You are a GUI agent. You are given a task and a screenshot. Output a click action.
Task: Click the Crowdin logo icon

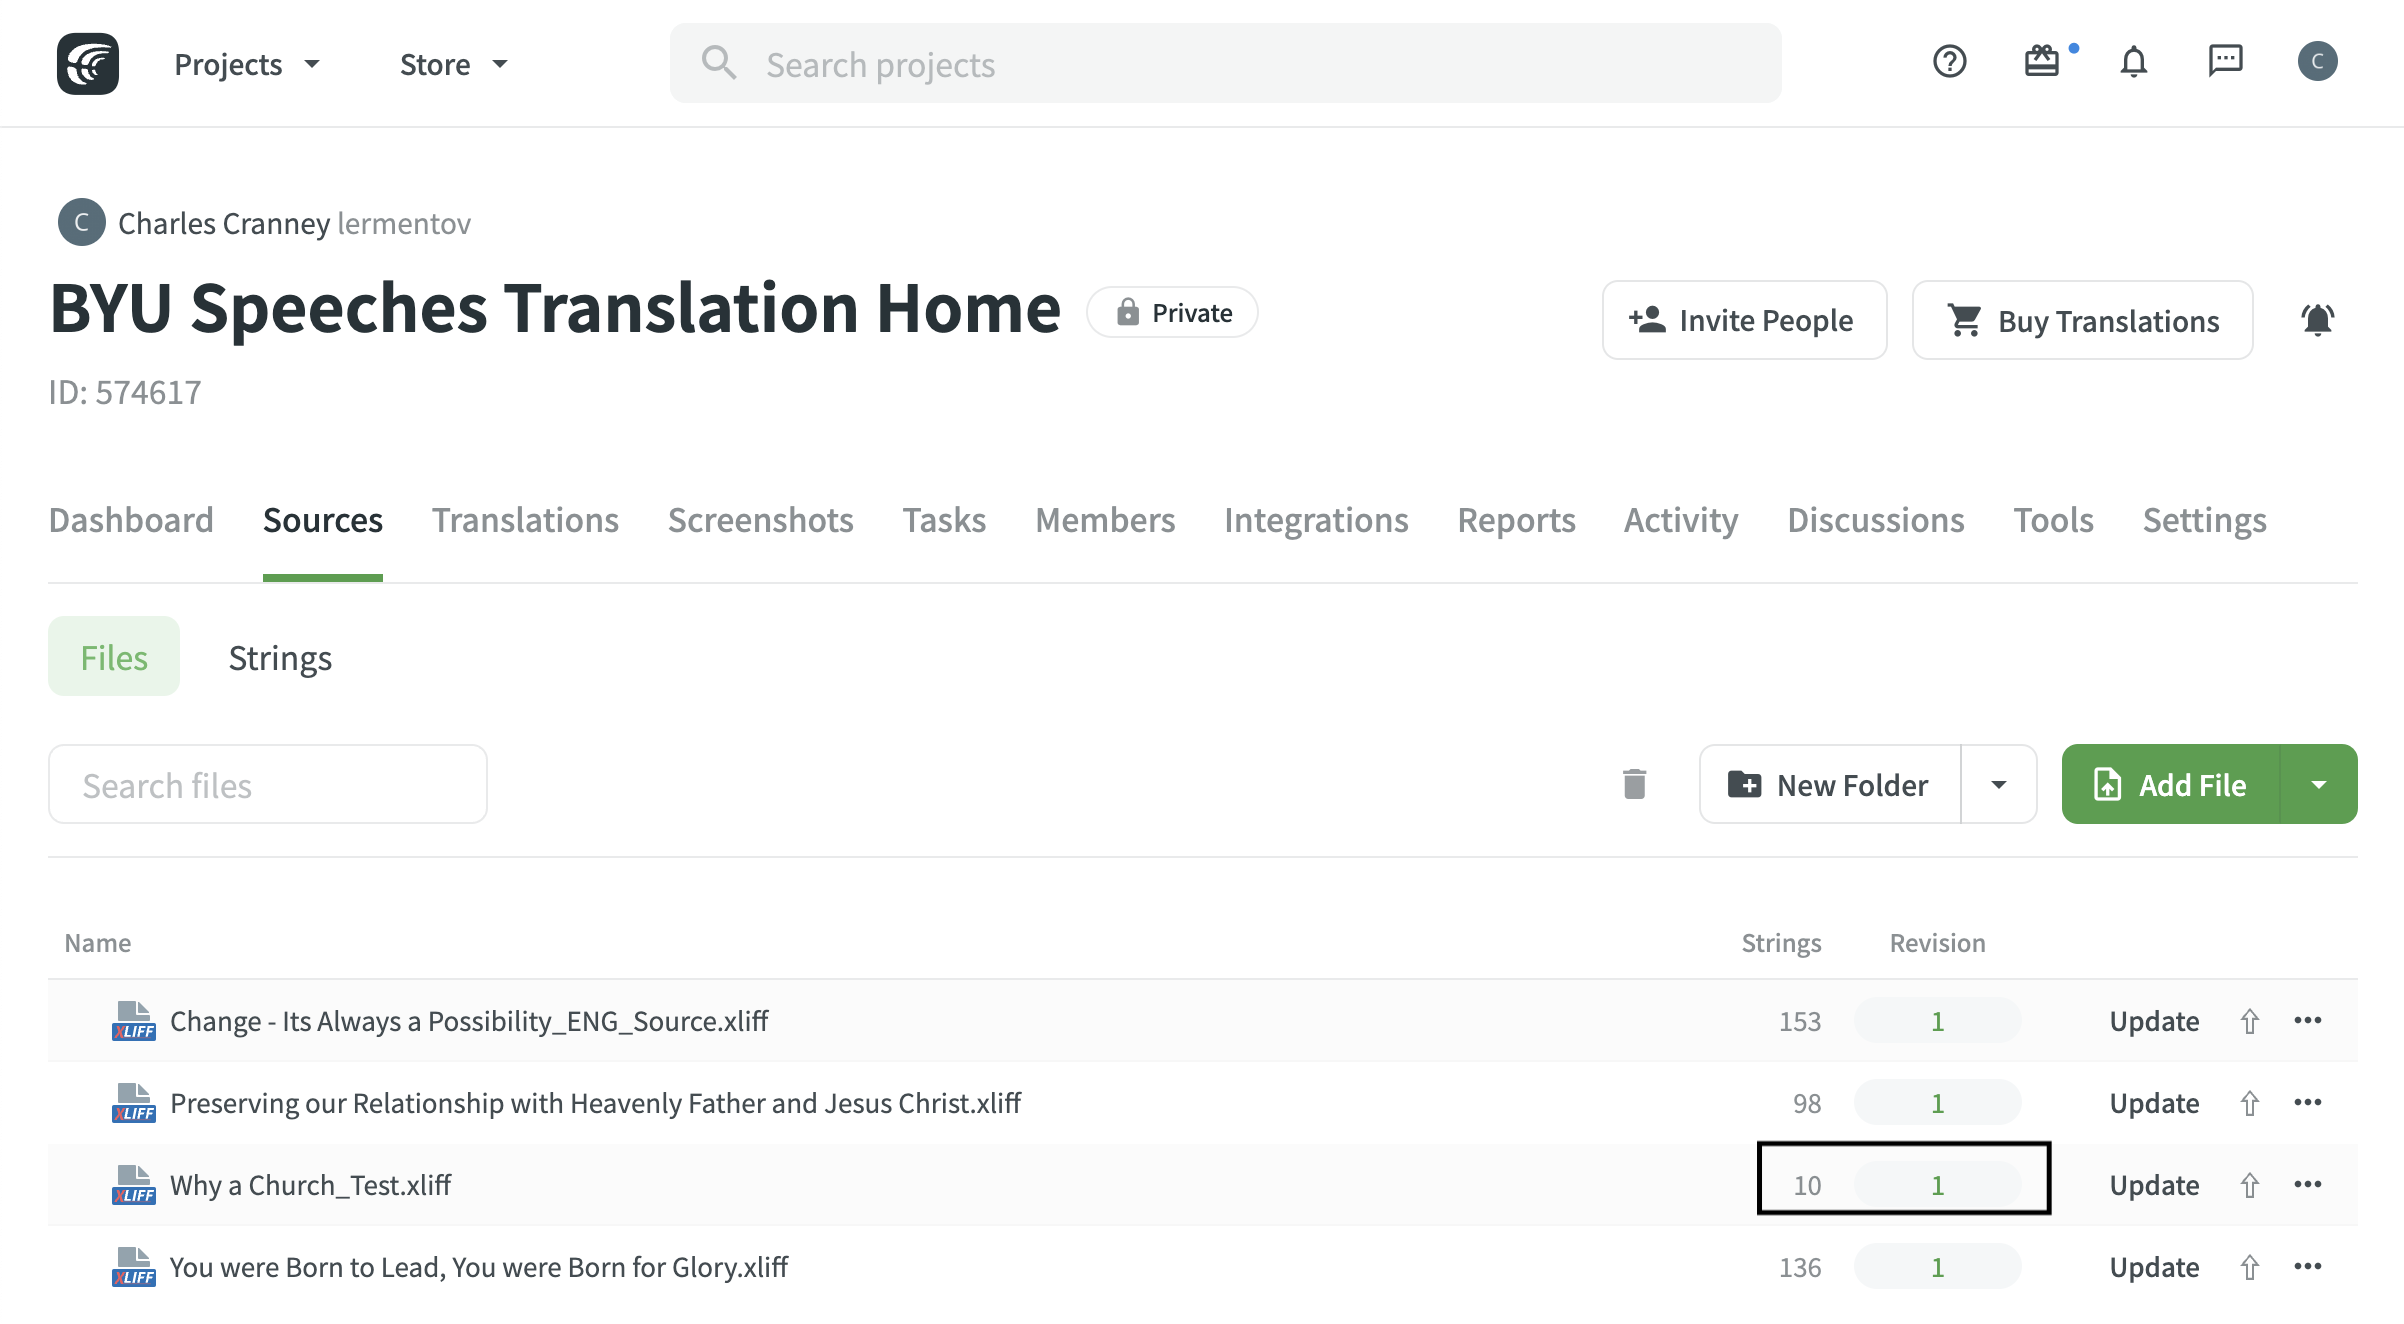(x=88, y=64)
